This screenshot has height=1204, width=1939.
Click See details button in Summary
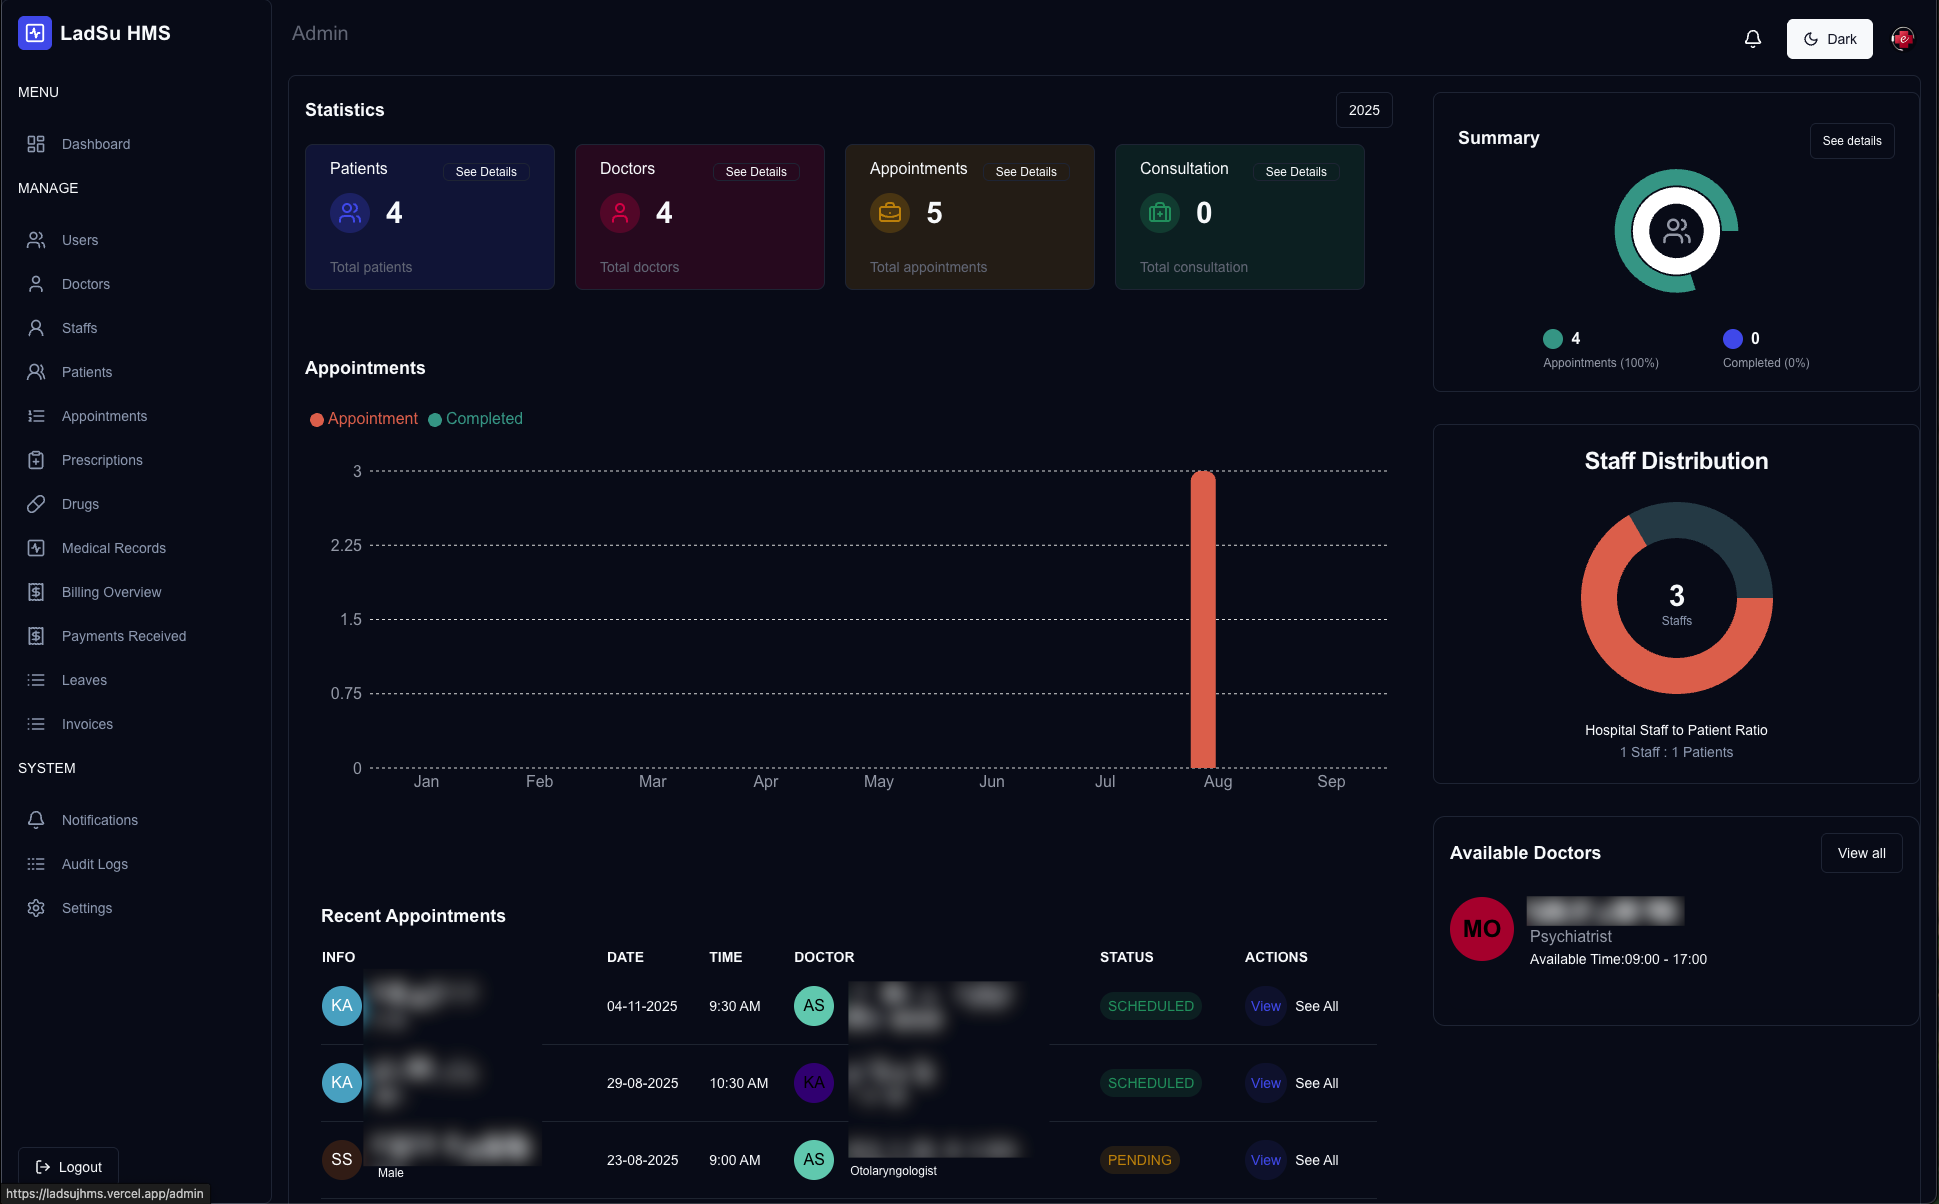1851,141
